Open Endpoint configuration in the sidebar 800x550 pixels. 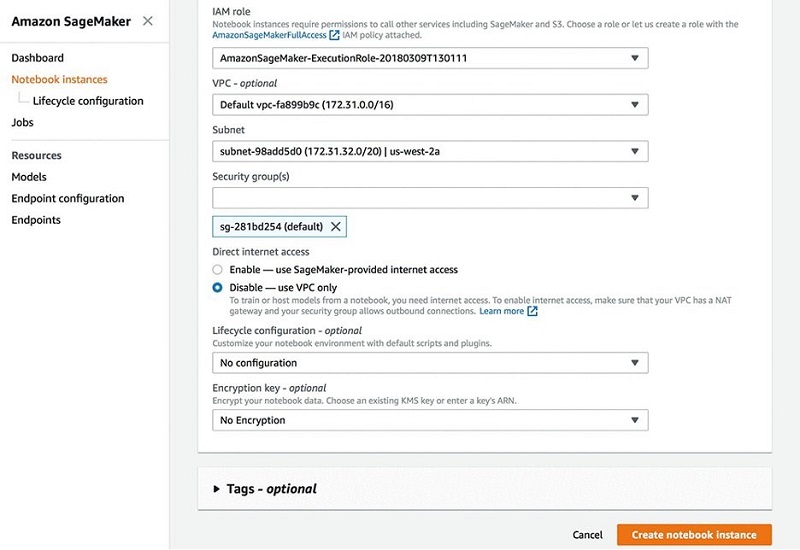point(68,198)
